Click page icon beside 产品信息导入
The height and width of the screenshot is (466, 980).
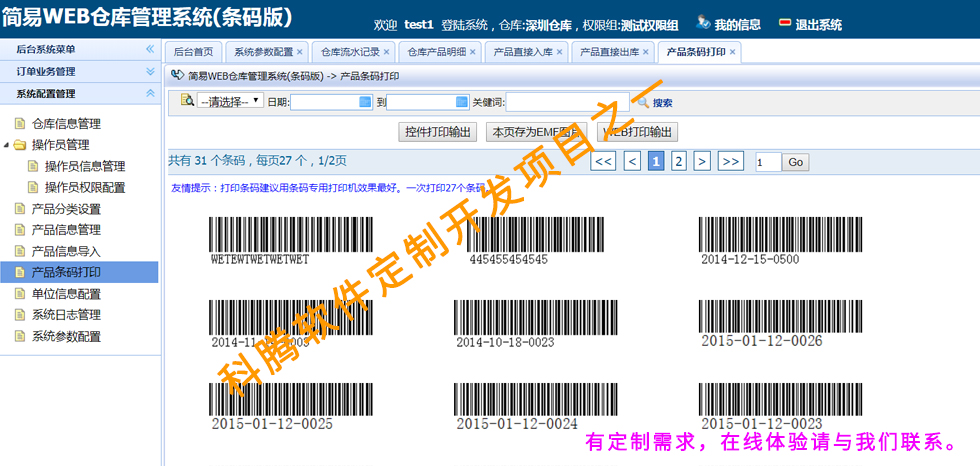pyautogui.click(x=20, y=251)
